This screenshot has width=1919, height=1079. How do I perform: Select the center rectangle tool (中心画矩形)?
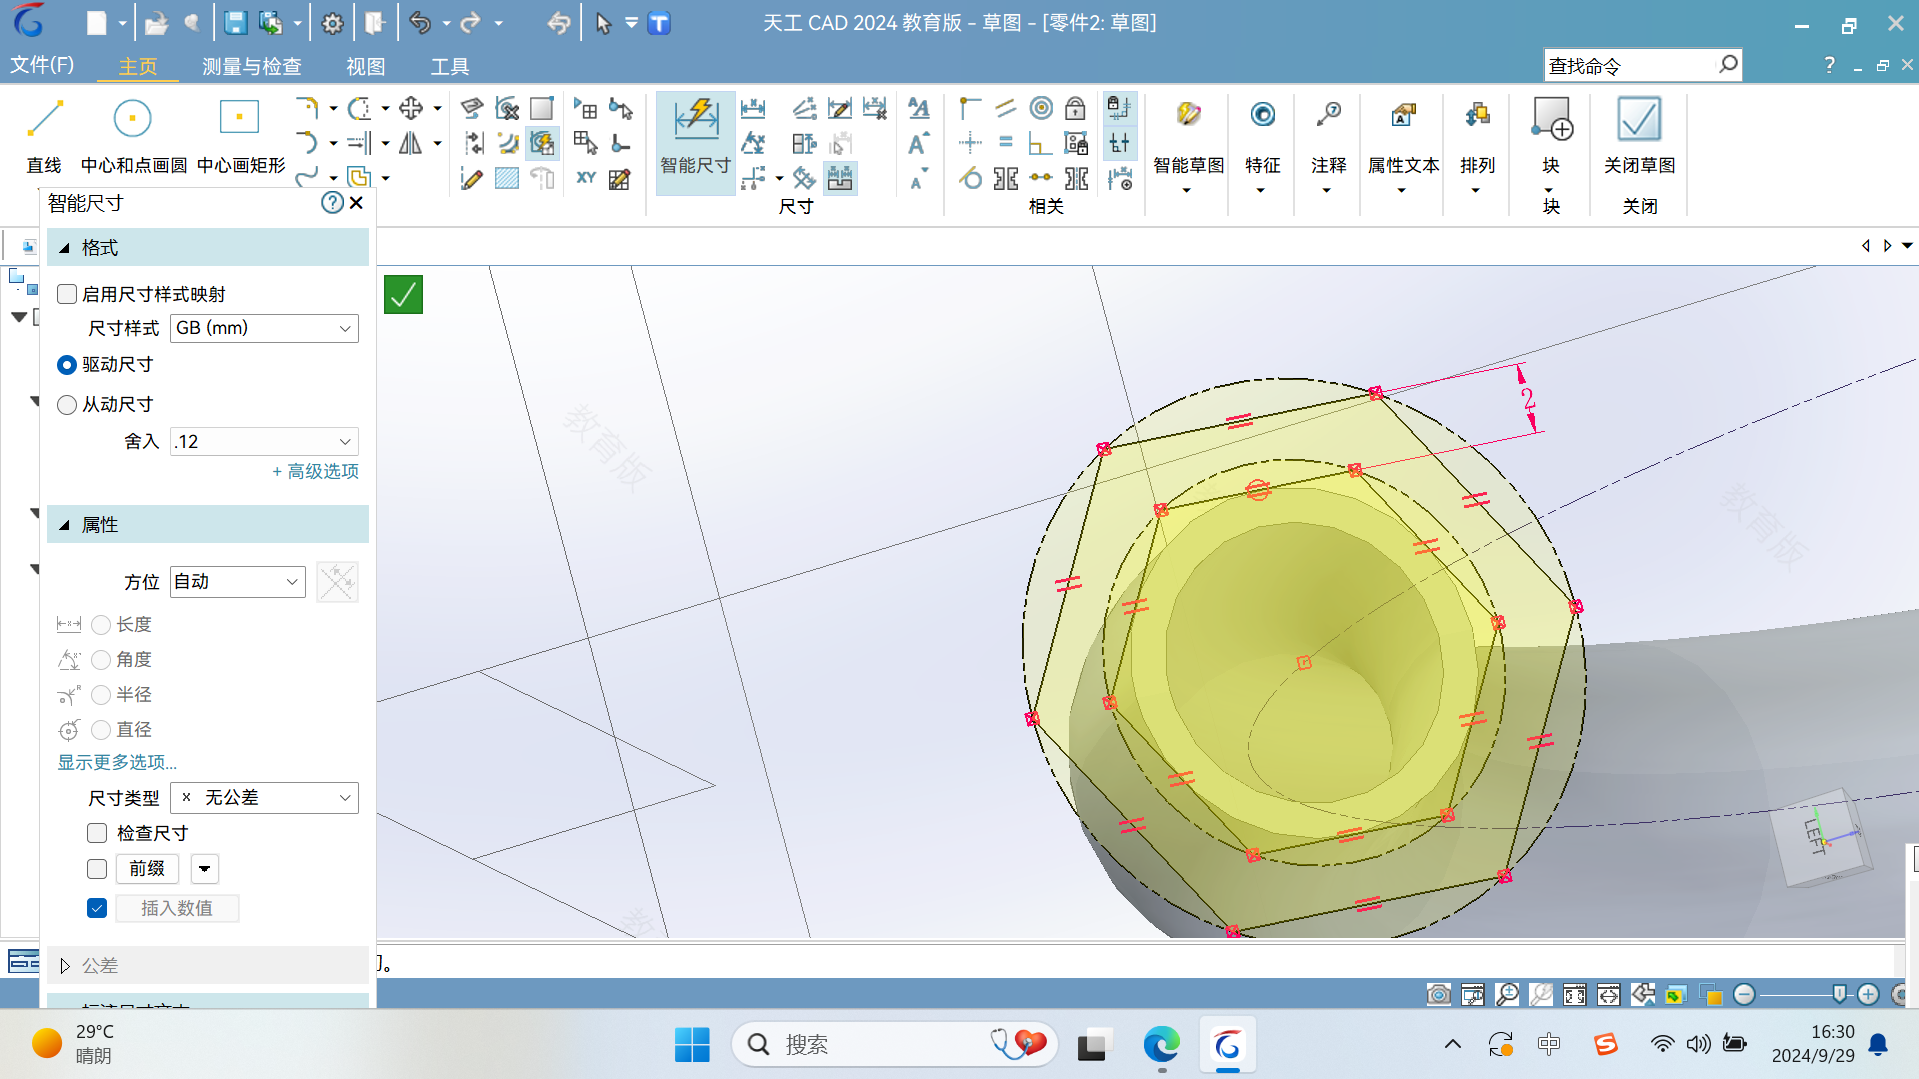pyautogui.click(x=240, y=137)
